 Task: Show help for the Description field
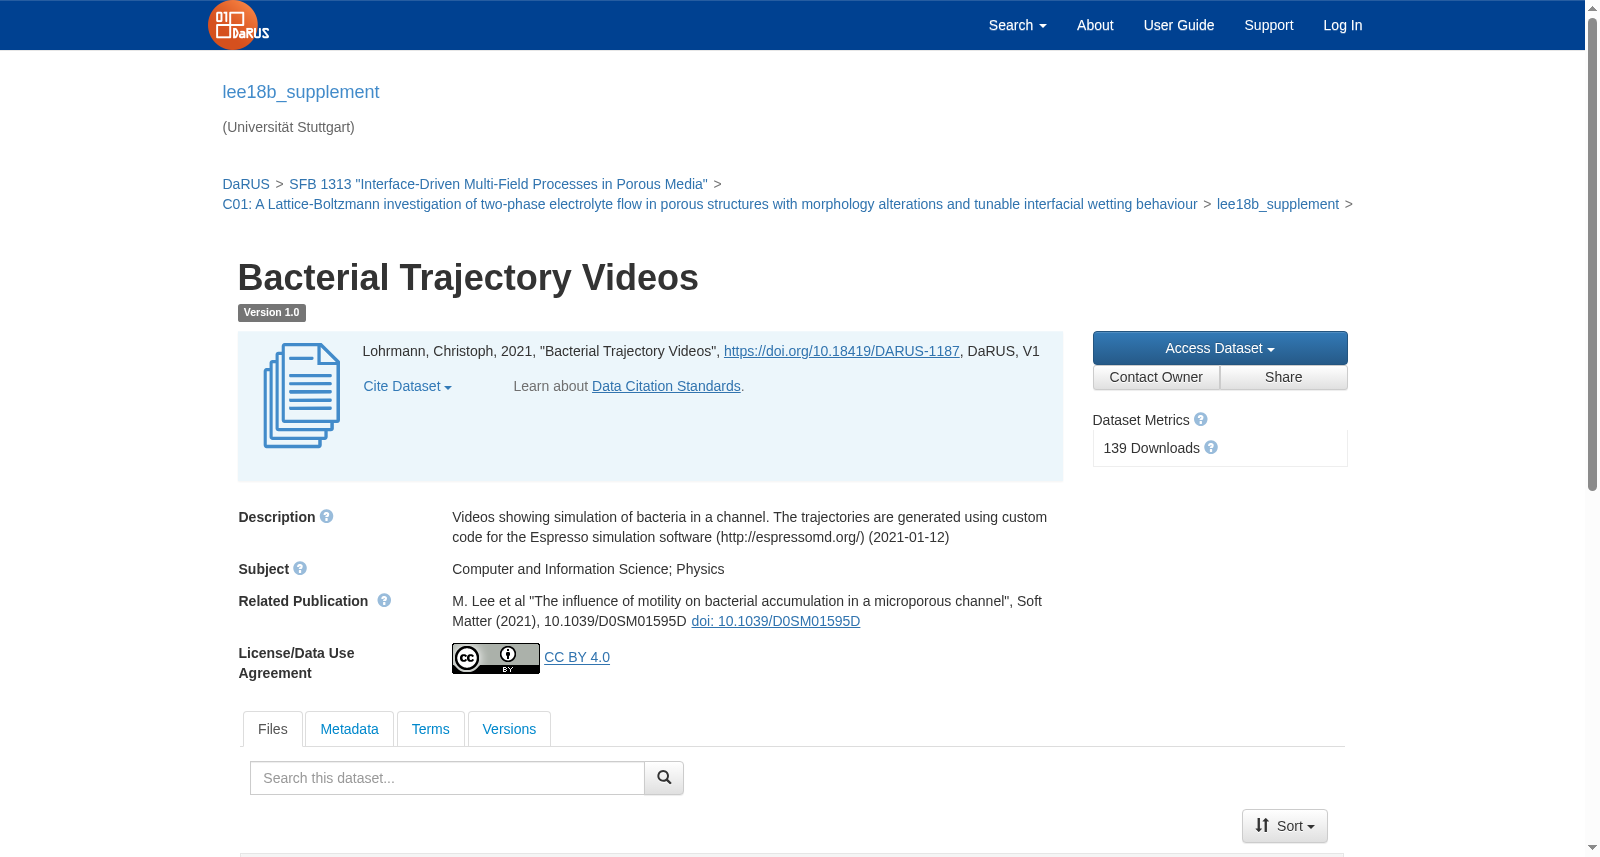[x=326, y=517]
